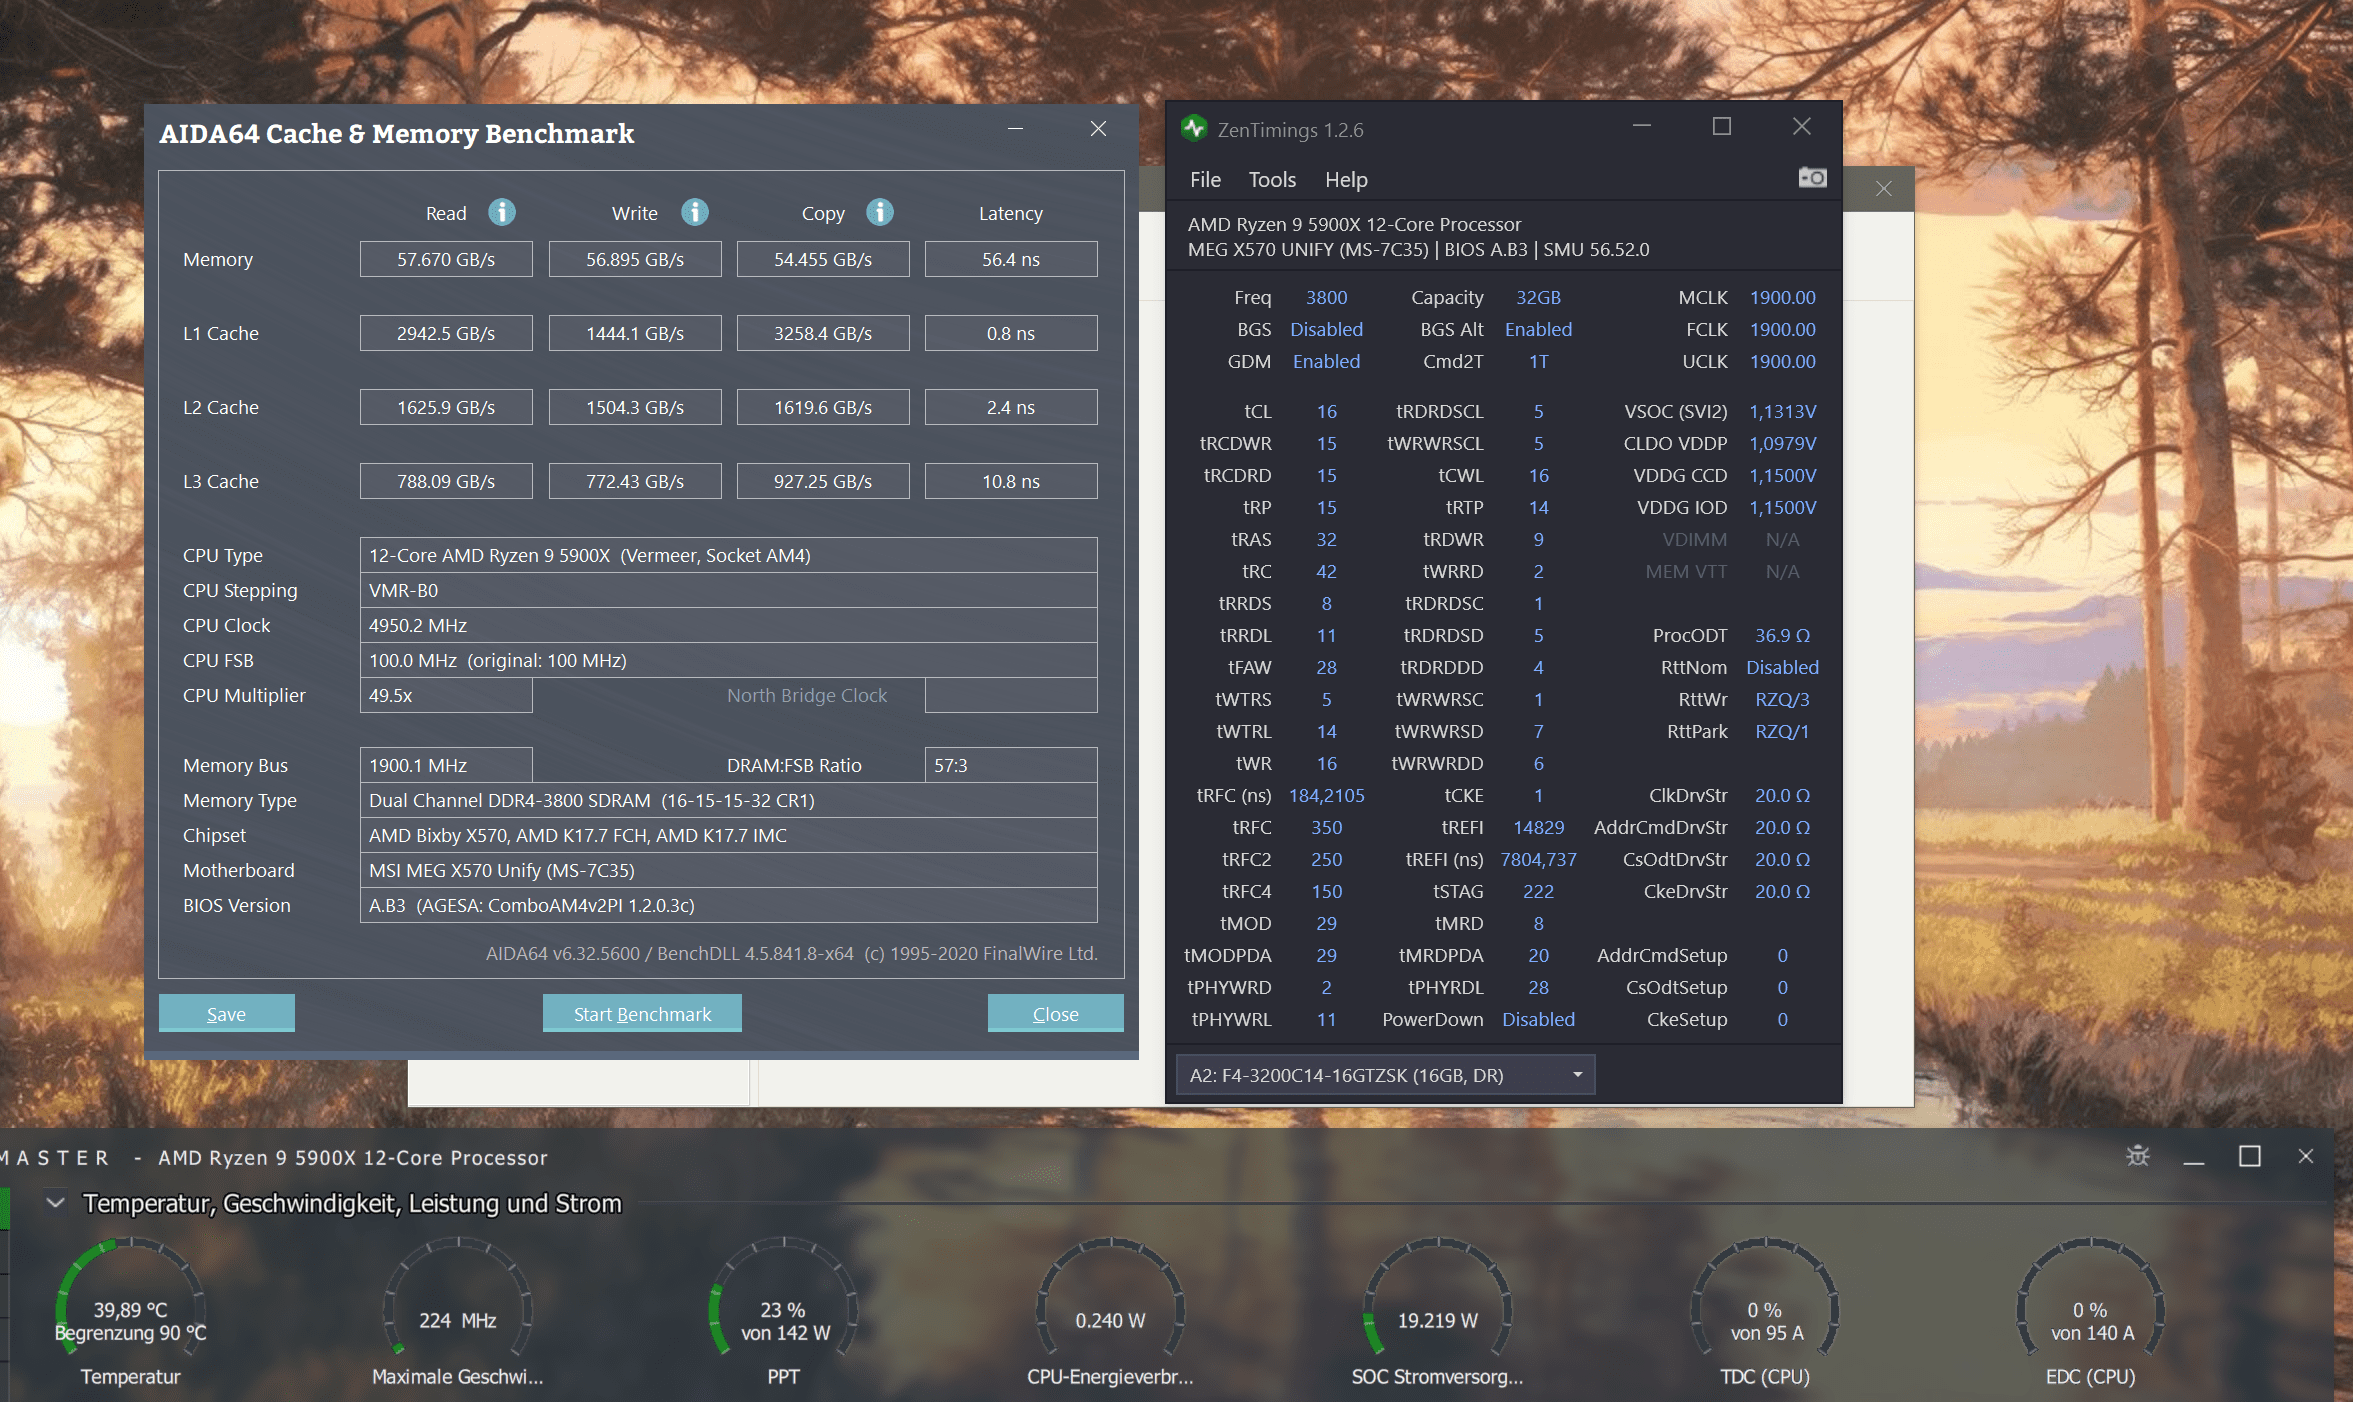Click Start Benchmark in AIDA64
Viewport: 2354px width, 1402px height.
tap(642, 1013)
